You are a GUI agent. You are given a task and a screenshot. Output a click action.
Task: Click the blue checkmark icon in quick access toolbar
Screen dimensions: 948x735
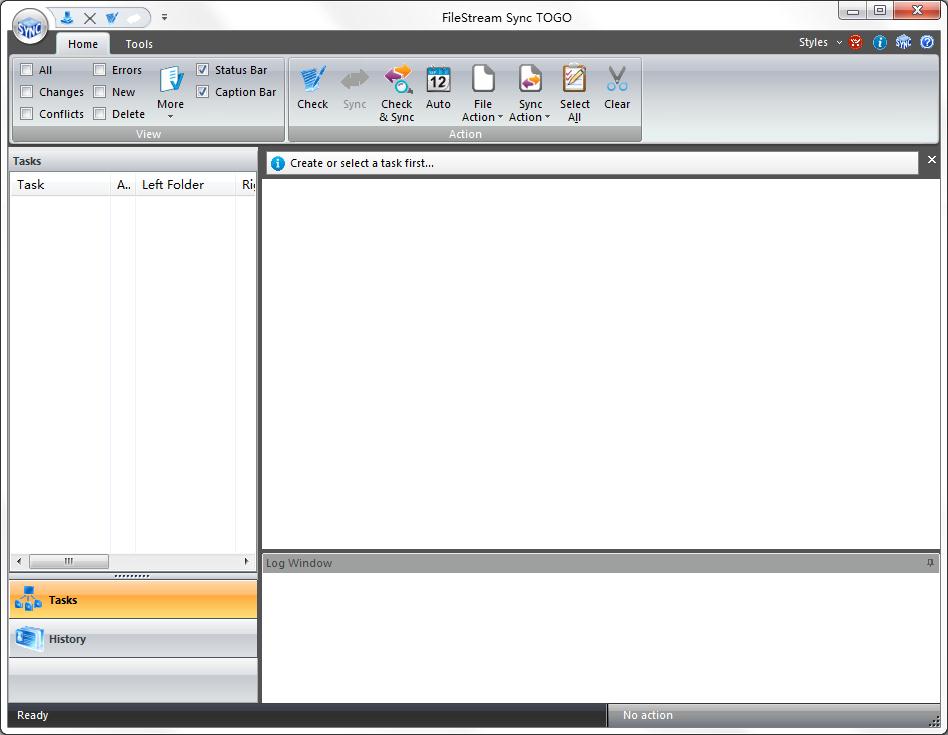pyautogui.click(x=112, y=18)
